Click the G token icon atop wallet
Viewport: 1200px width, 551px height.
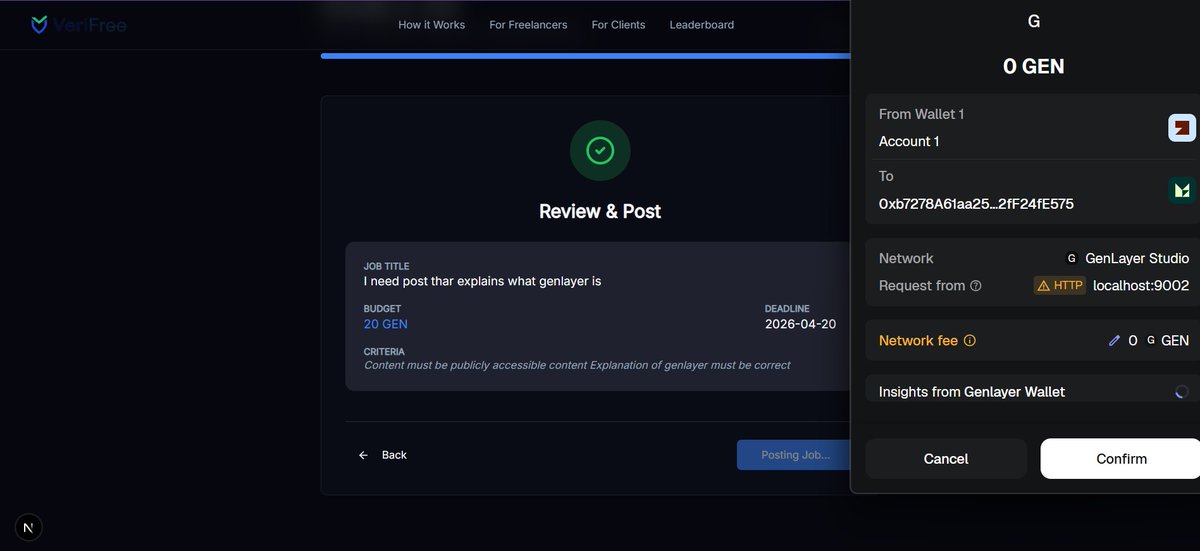(x=1034, y=21)
